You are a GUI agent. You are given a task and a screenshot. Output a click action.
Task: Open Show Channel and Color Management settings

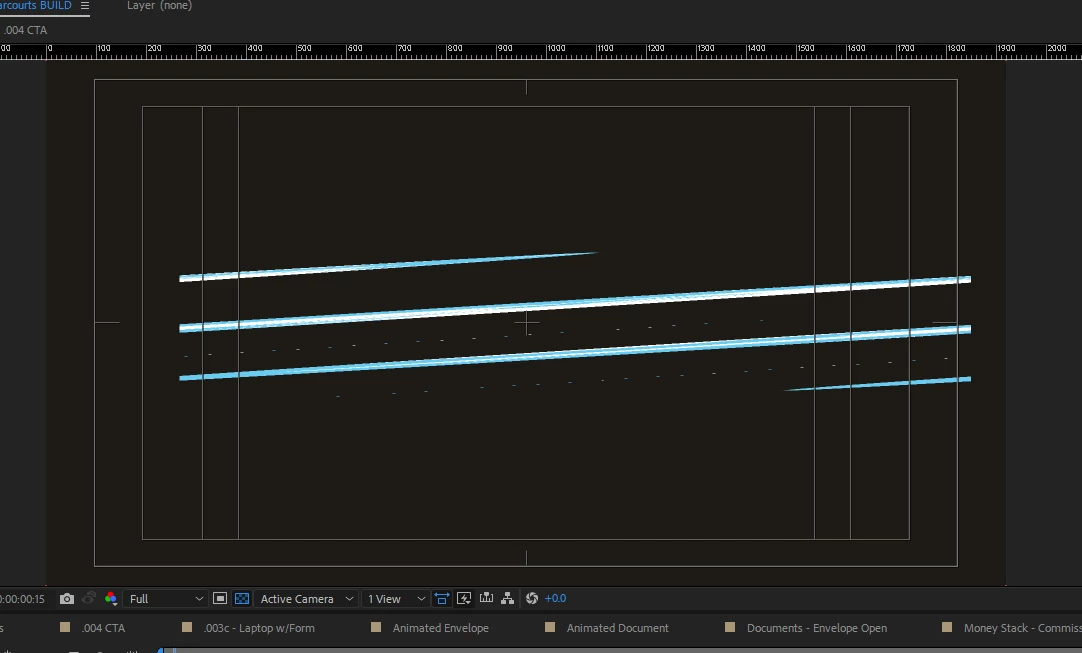pos(110,598)
